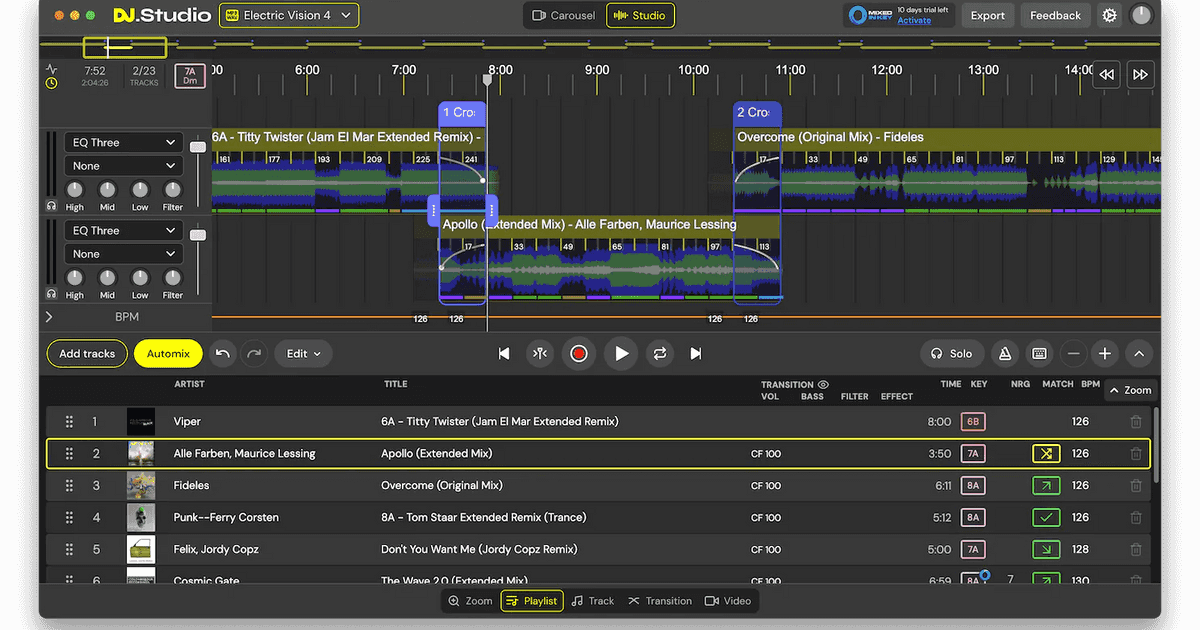Play the mix
The width and height of the screenshot is (1200, 630).
(x=621, y=353)
